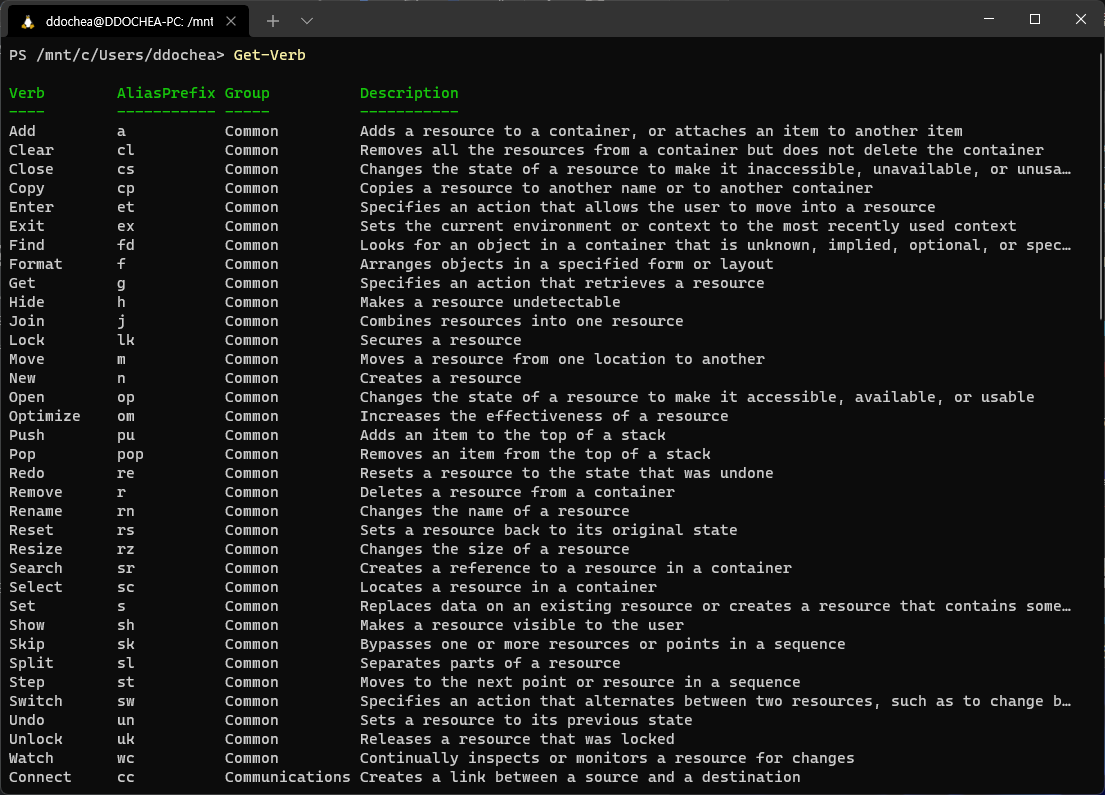Click the verb Switch
This screenshot has width=1105, height=795.
click(35, 702)
